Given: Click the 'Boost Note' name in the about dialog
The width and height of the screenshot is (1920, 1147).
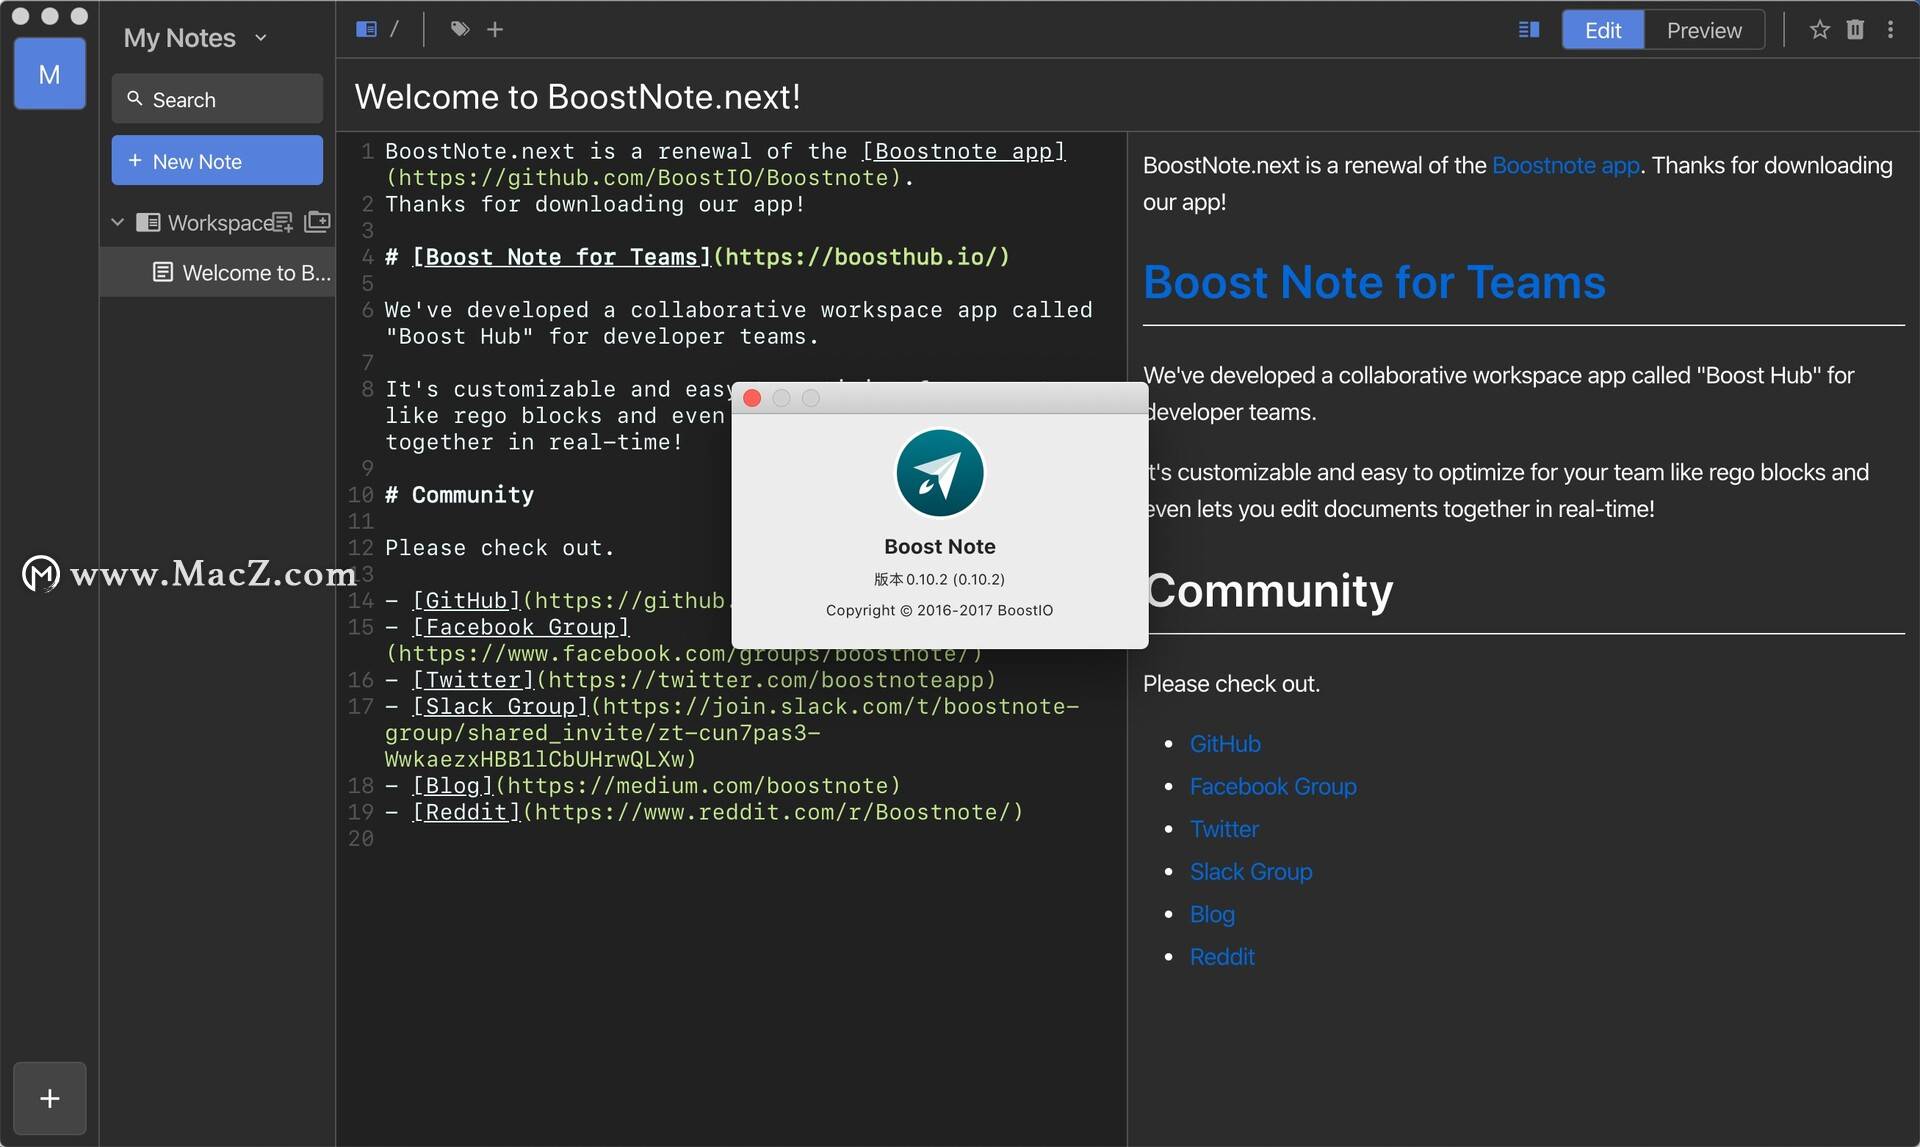Looking at the screenshot, I should pyautogui.click(x=939, y=546).
